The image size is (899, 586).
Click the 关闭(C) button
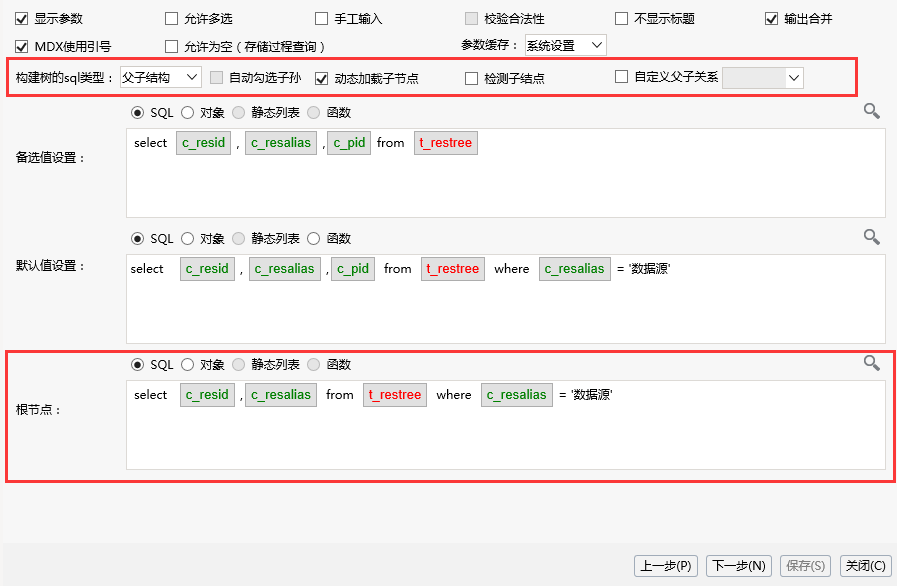(x=866, y=566)
